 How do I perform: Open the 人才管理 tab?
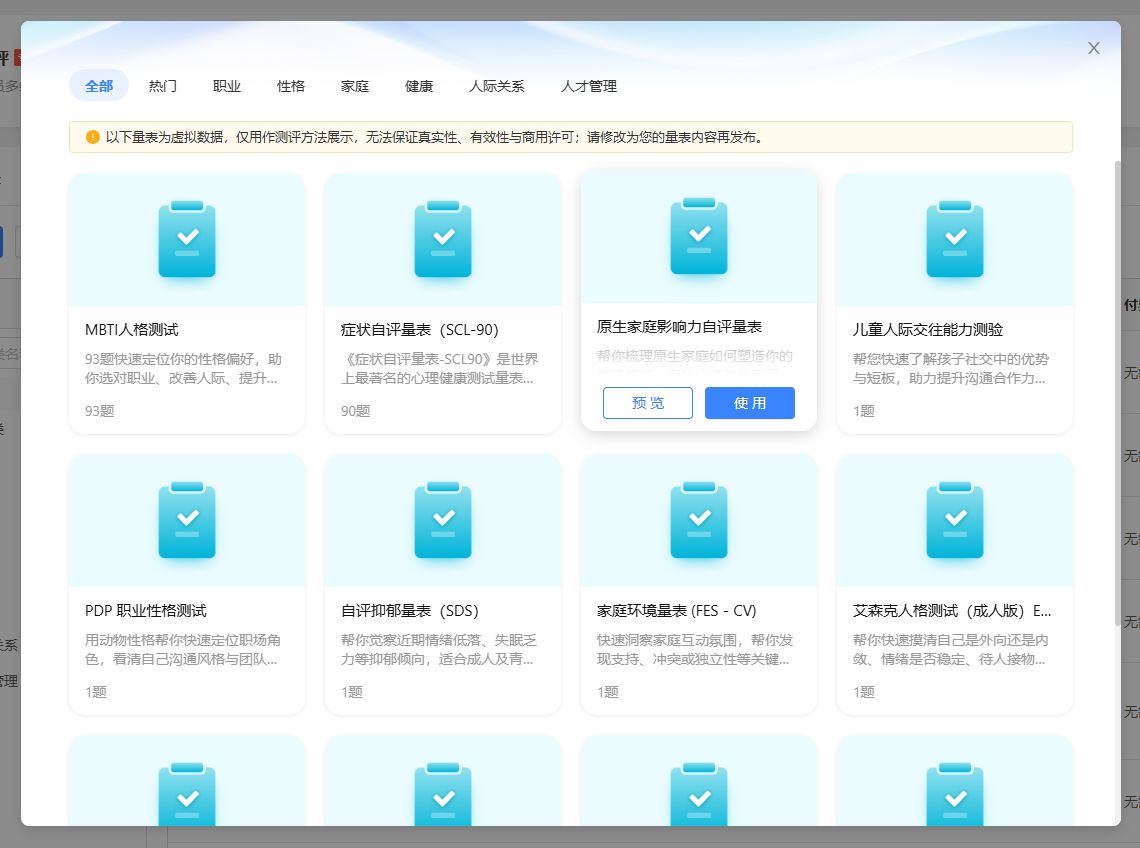pyautogui.click(x=589, y=86)
